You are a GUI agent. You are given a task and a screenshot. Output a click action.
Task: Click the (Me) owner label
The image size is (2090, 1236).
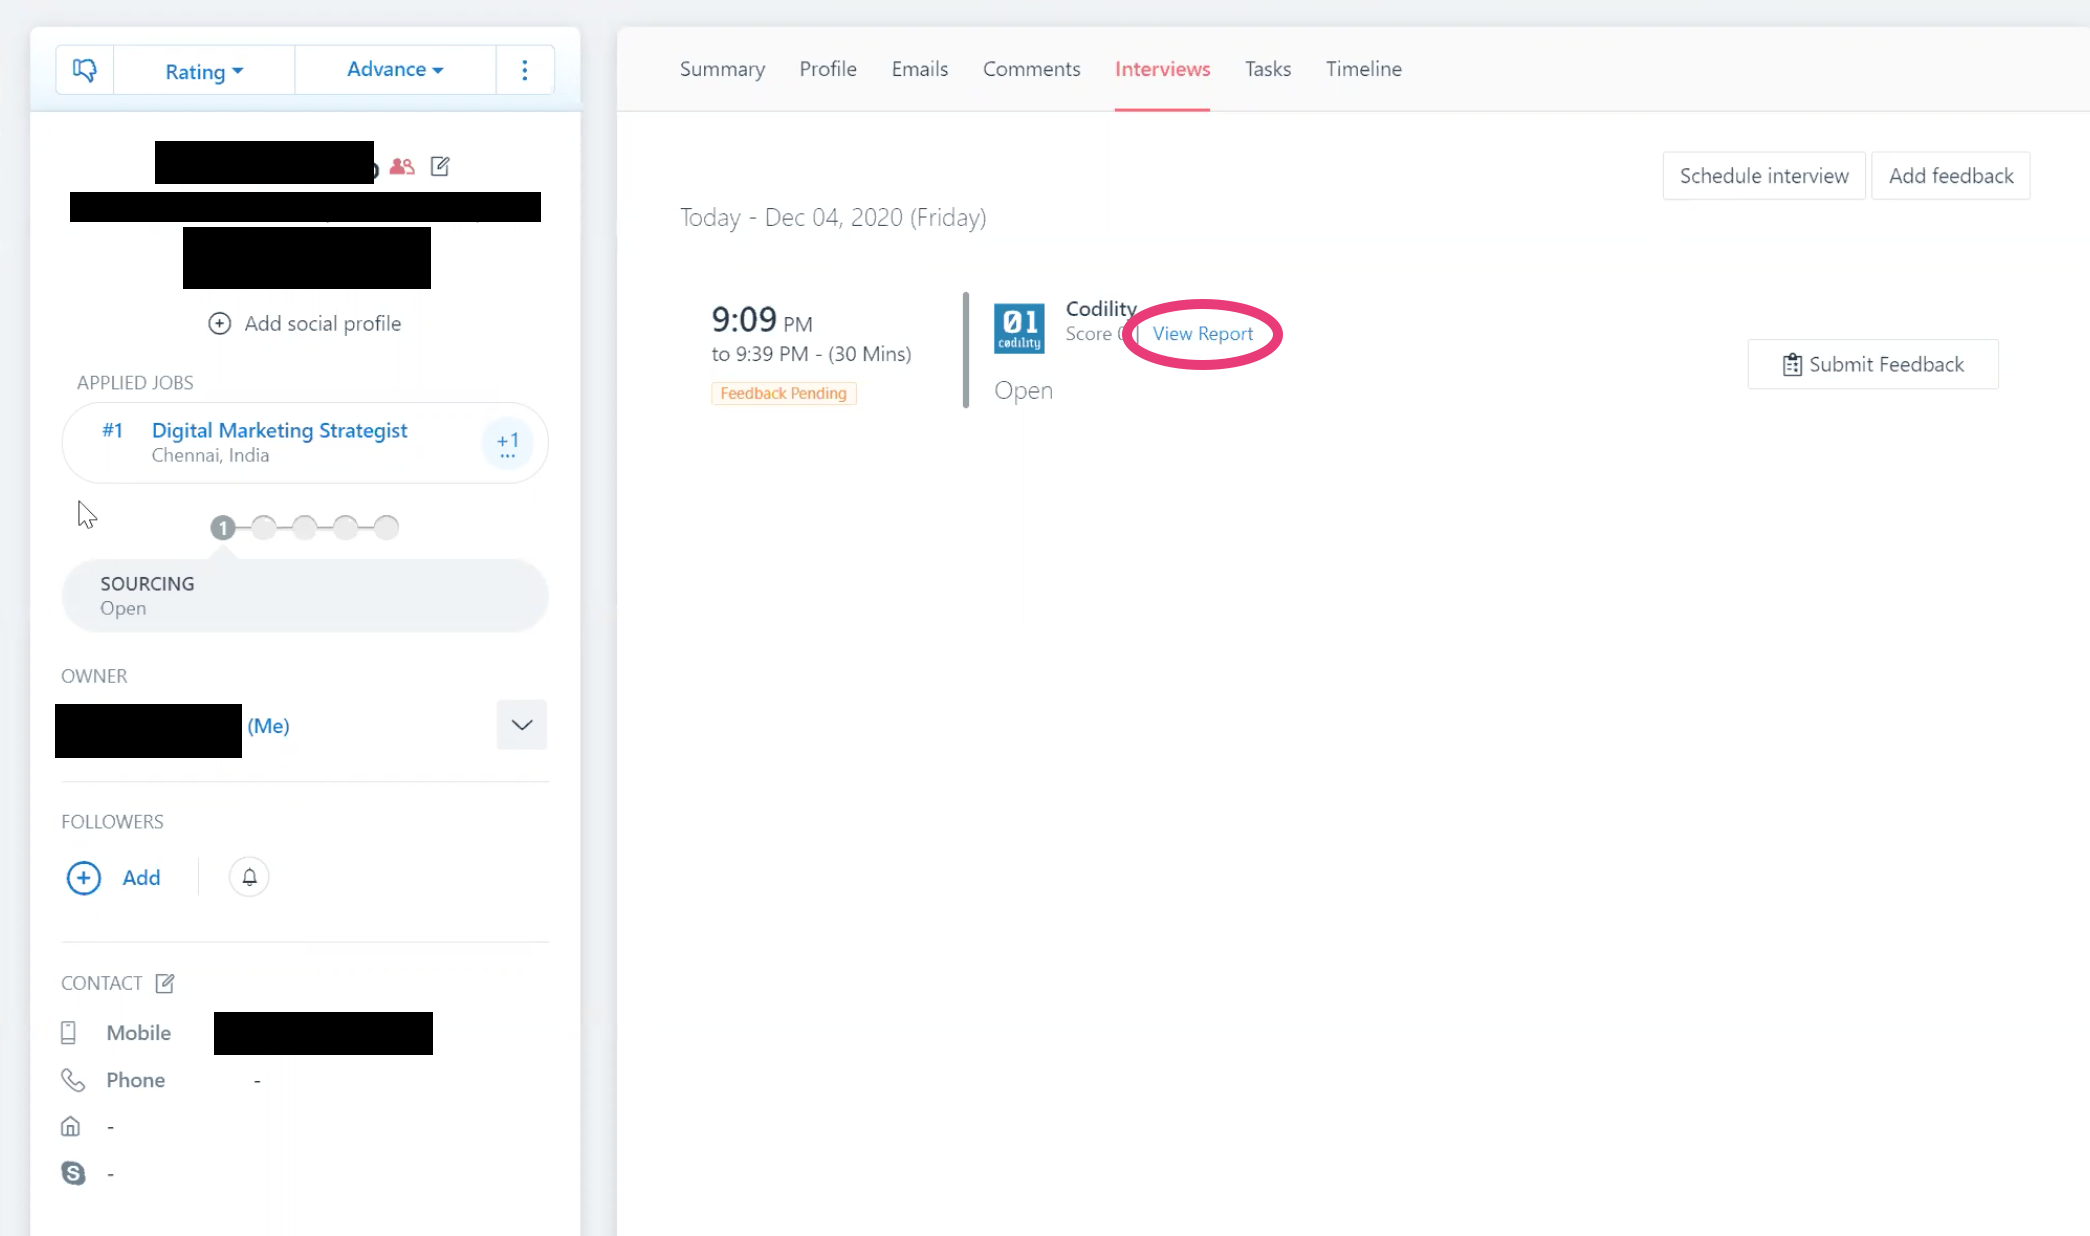pyautogui.click(x=268, y=726)
